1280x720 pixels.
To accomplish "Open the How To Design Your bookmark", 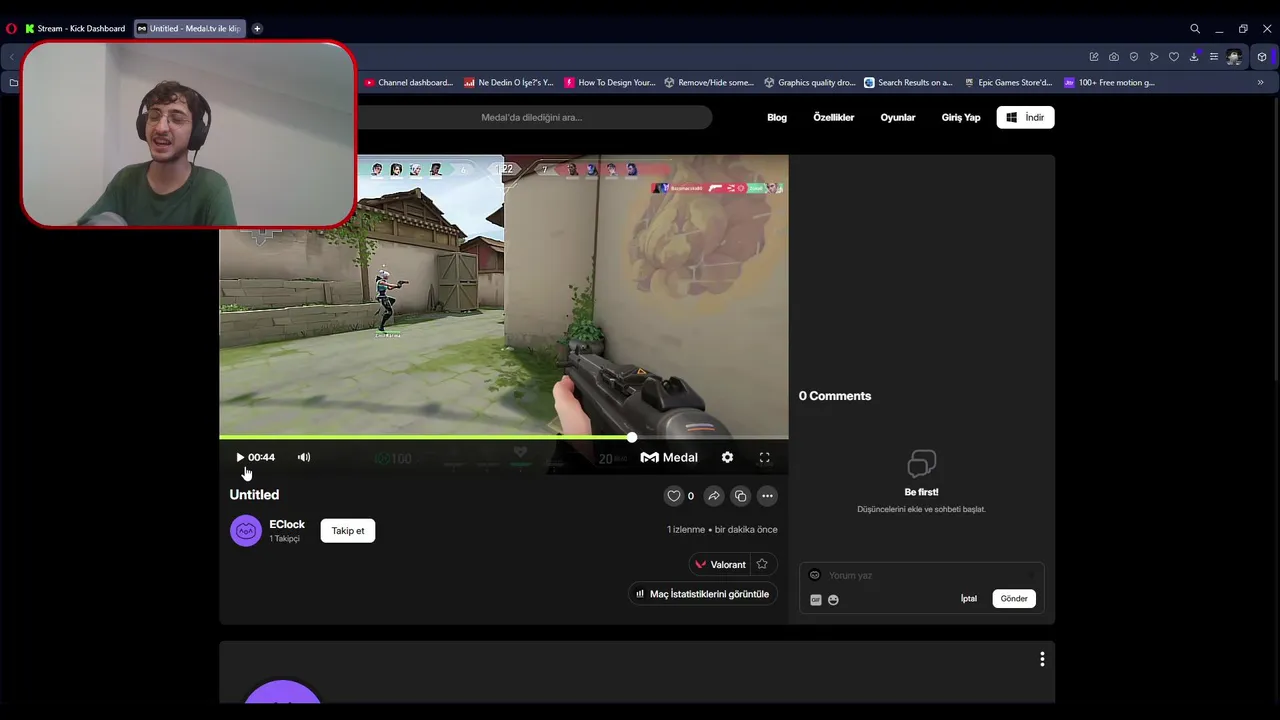I will click(x=610, y=83).
